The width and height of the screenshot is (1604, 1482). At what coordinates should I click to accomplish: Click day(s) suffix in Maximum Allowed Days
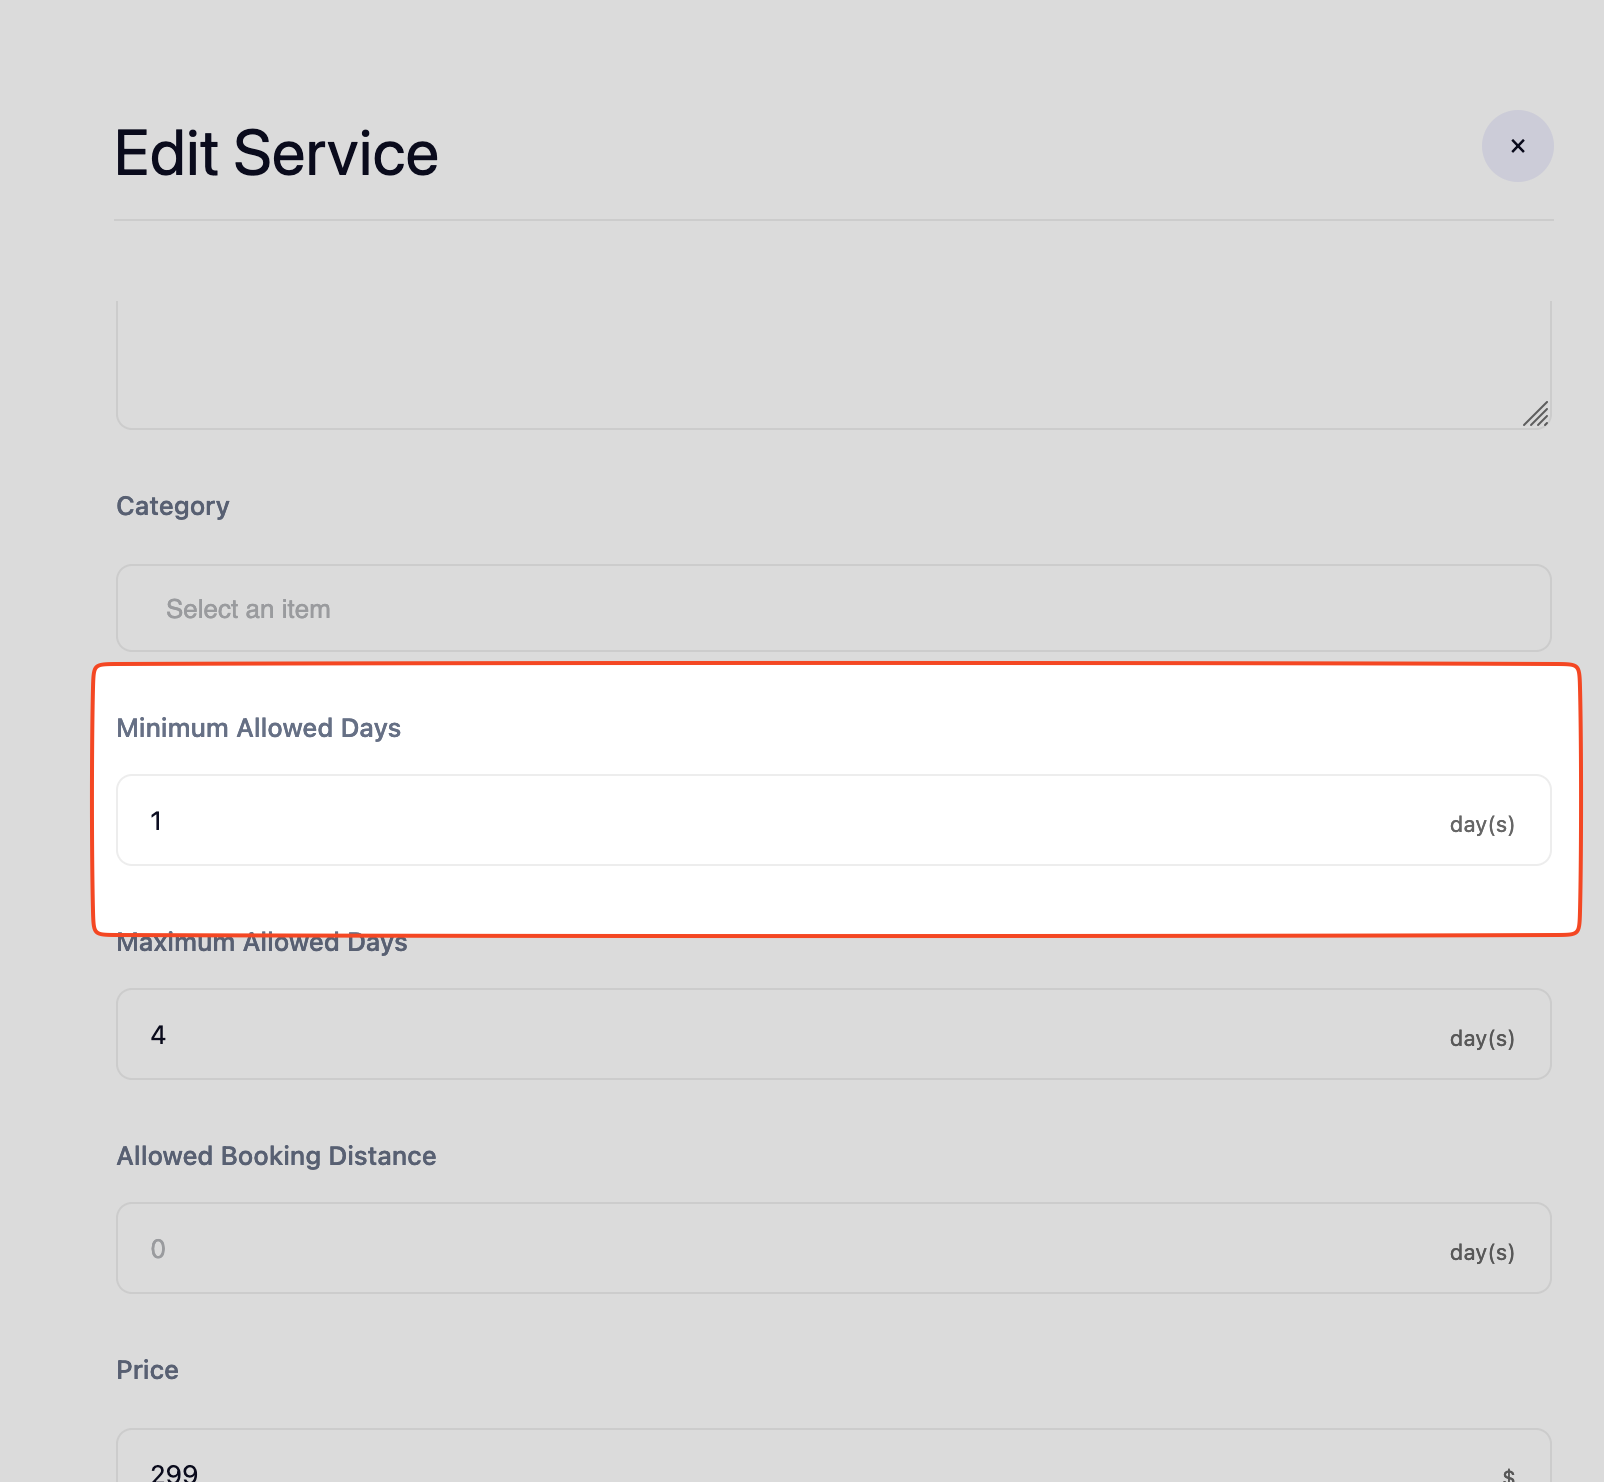point(1481,1038)
